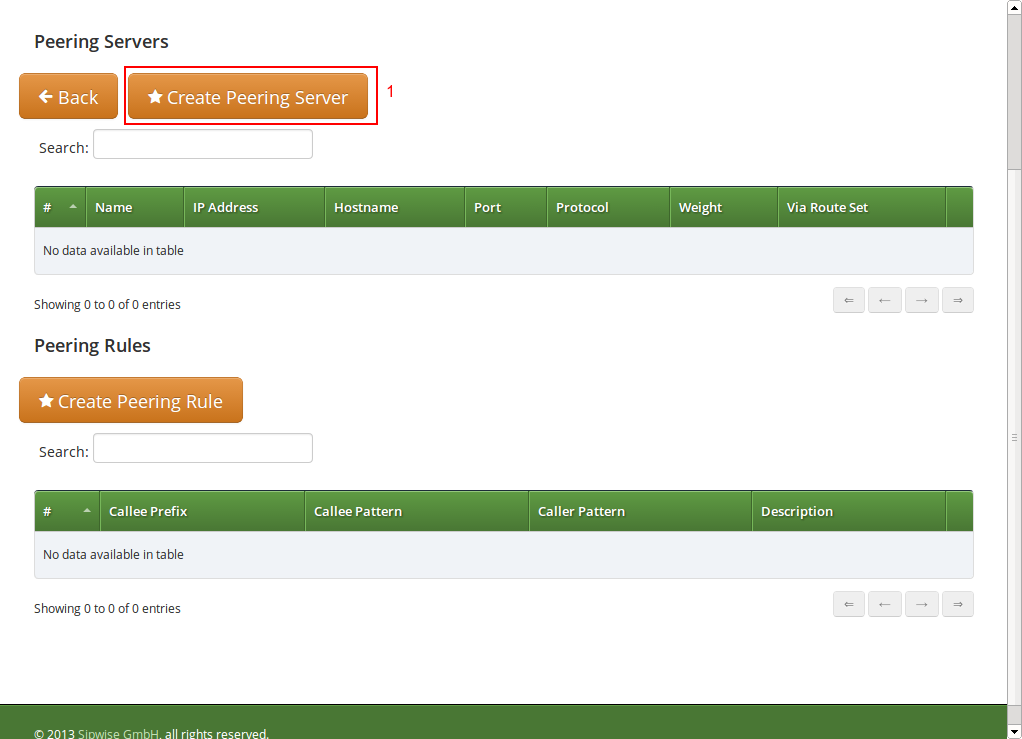Click the Back button
The image size is (1022, 739).
68,96
